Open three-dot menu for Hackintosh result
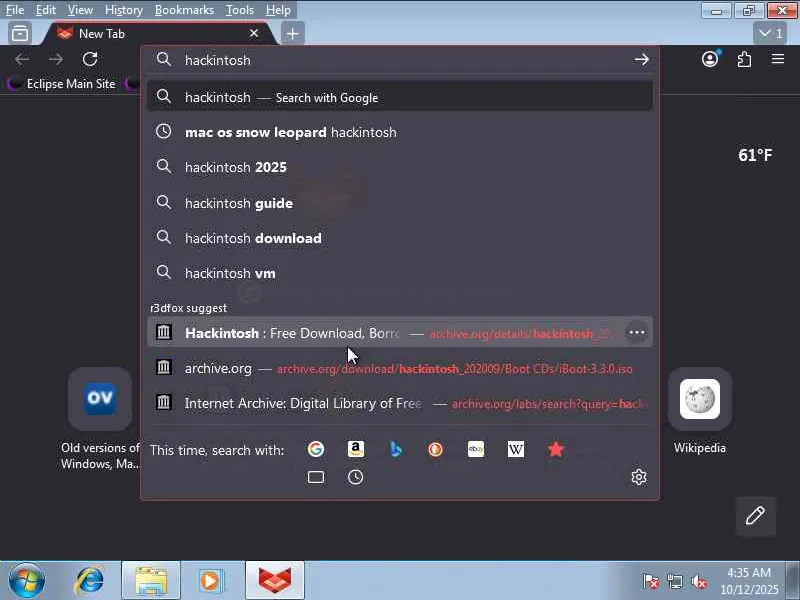 637,333
